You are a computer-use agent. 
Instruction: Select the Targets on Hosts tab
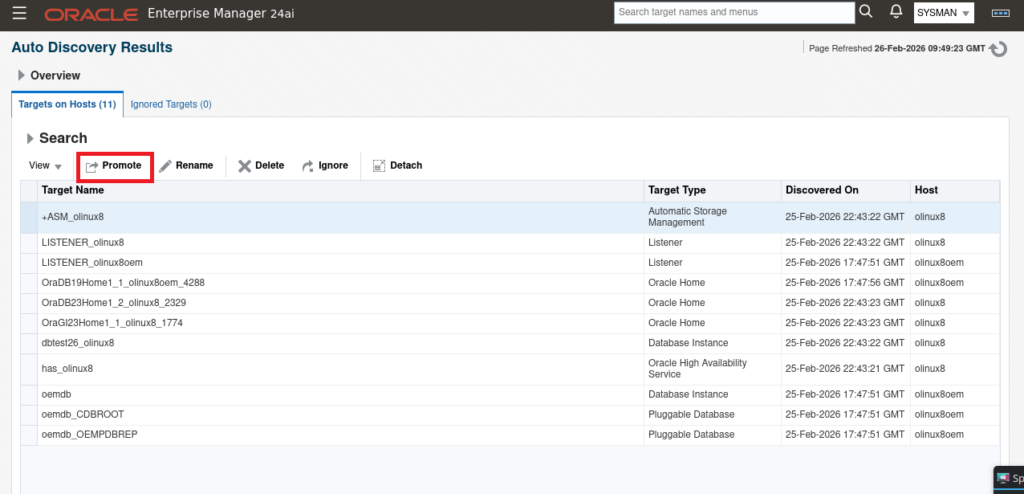pyautogui.click(x=67, y=104)
